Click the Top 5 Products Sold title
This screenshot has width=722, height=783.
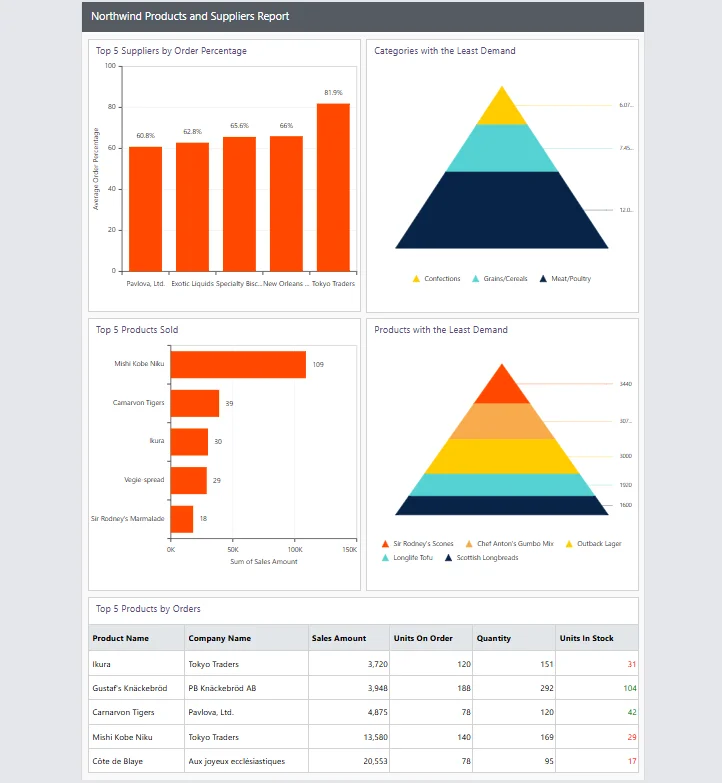tap(137, 330)
